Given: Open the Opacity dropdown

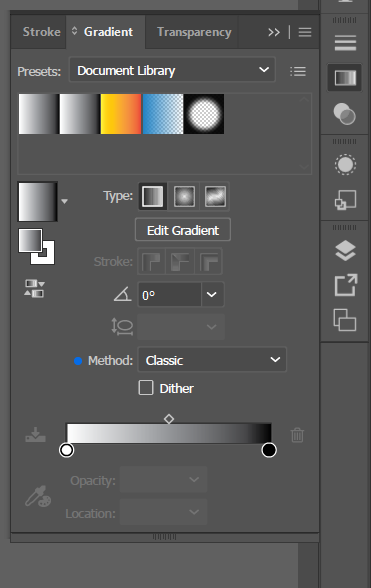Looking at the screenshot, I should 164,480.
